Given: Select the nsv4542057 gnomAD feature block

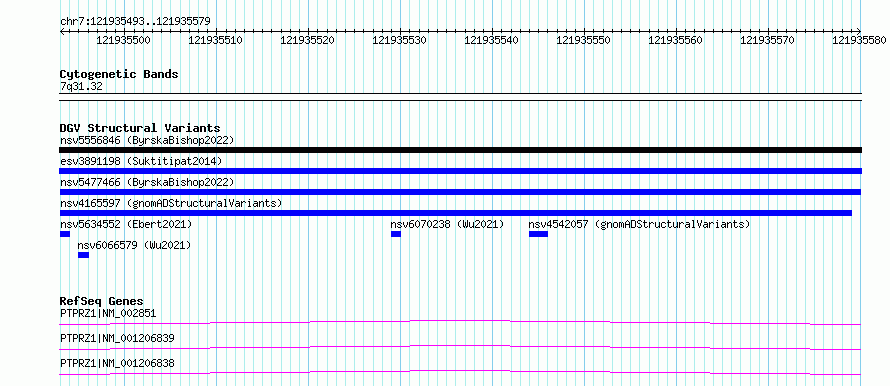Looking at the screenshot, I should 538,234.
